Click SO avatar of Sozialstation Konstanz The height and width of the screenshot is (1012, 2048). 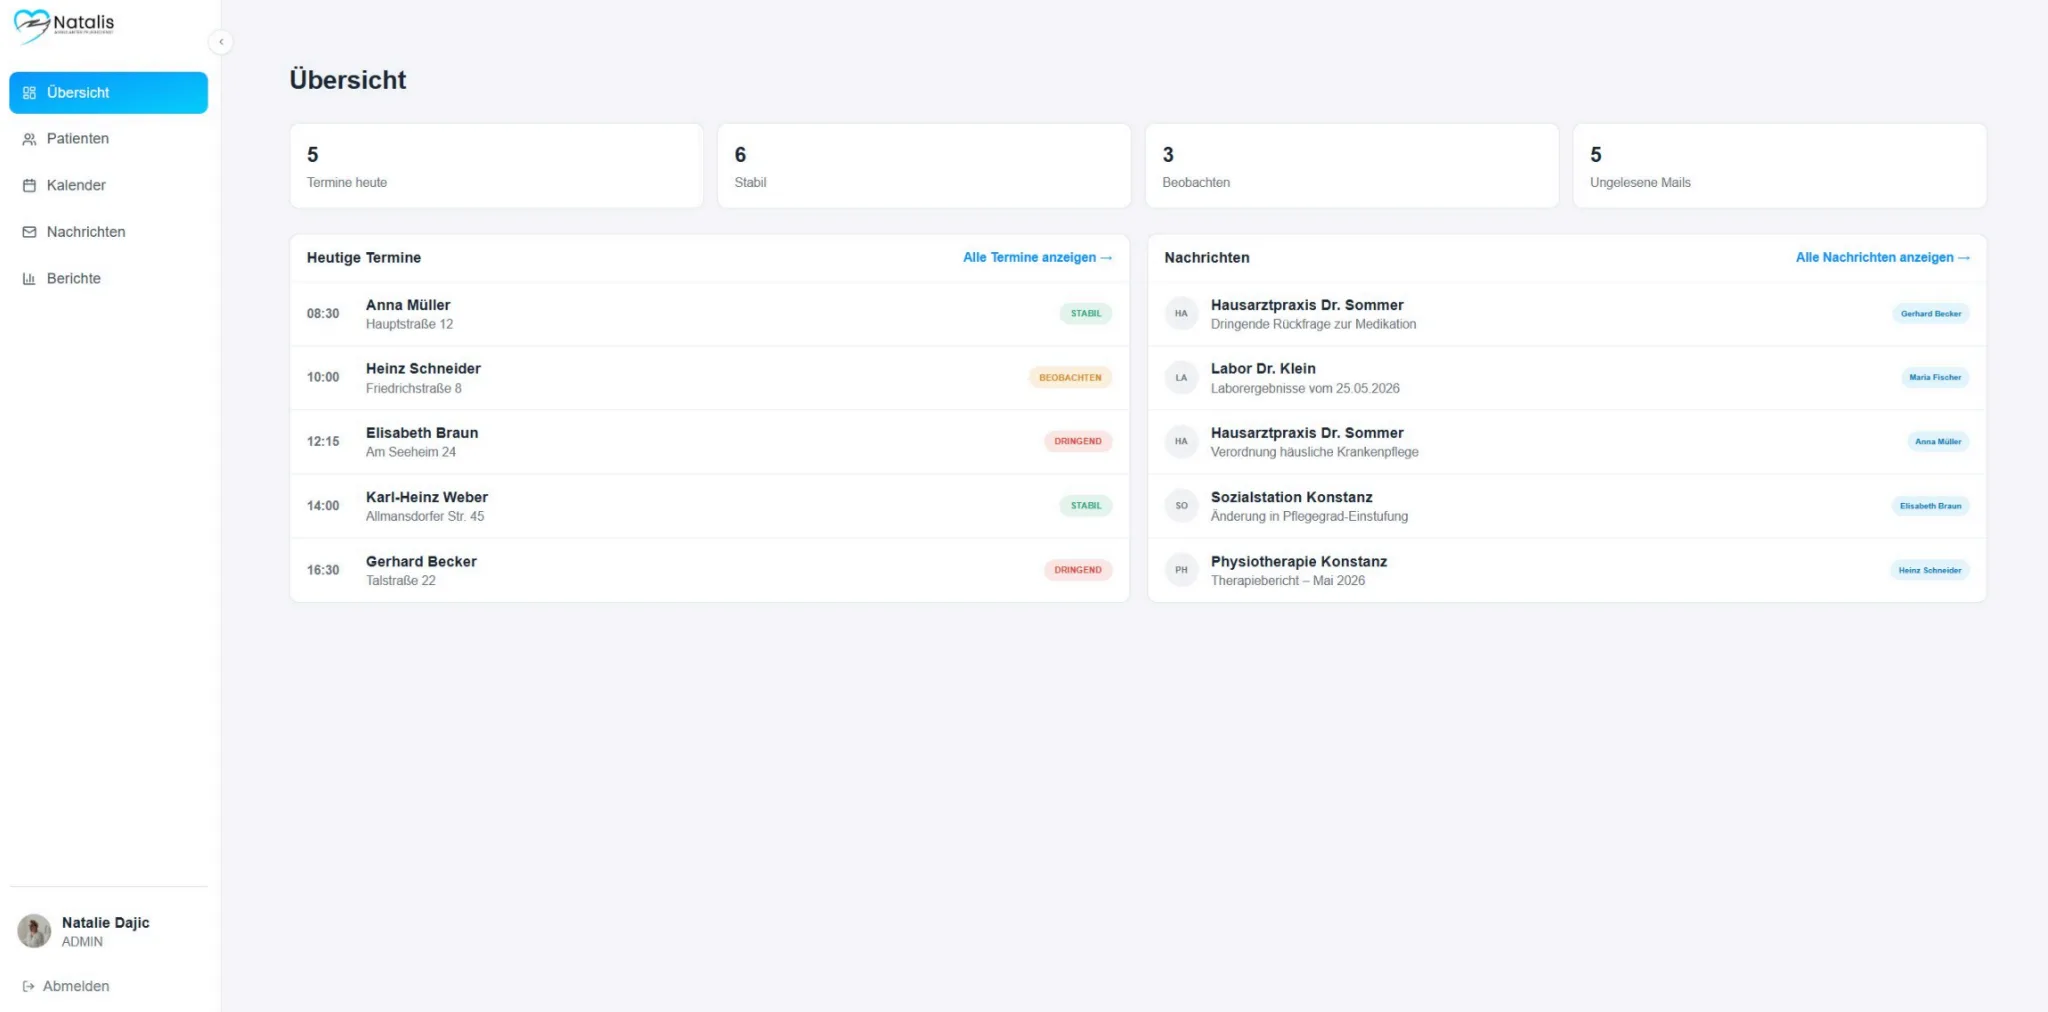[x=1181, y=506]
